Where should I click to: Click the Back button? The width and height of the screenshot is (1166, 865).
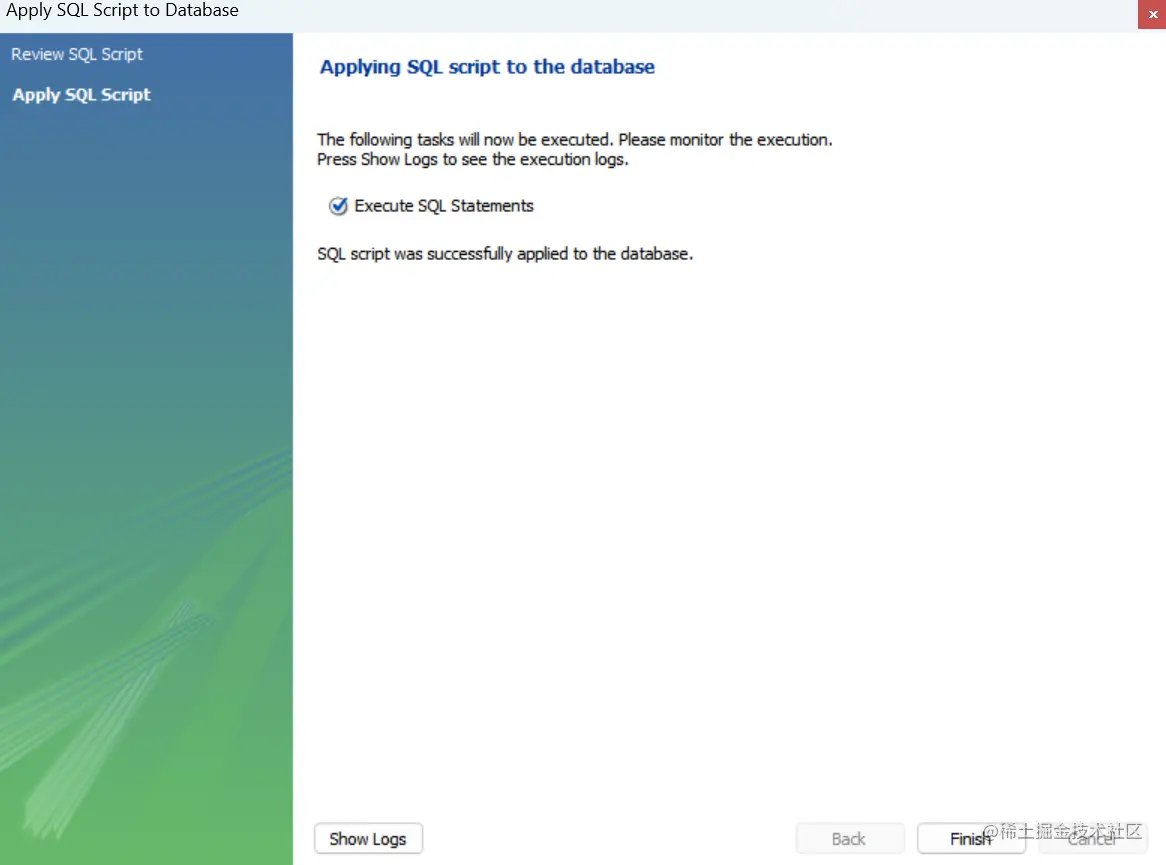click(x=850, y=838)
